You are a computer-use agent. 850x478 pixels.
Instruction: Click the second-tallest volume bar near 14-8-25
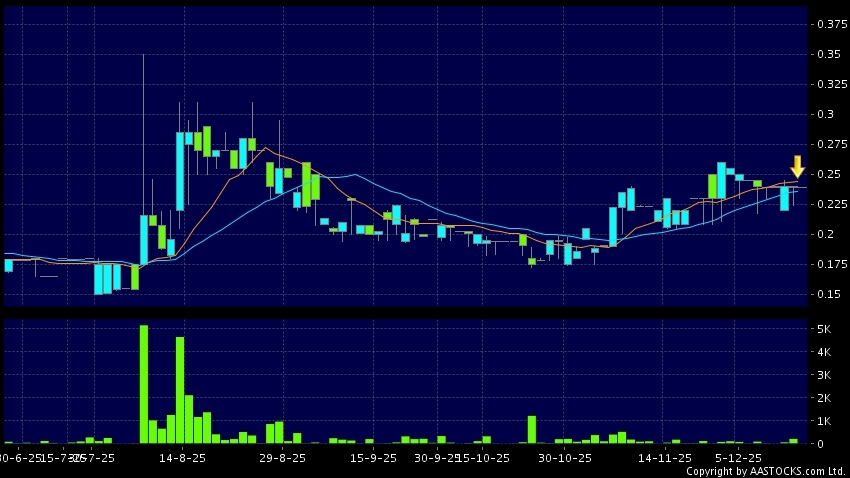coord(180,390)
